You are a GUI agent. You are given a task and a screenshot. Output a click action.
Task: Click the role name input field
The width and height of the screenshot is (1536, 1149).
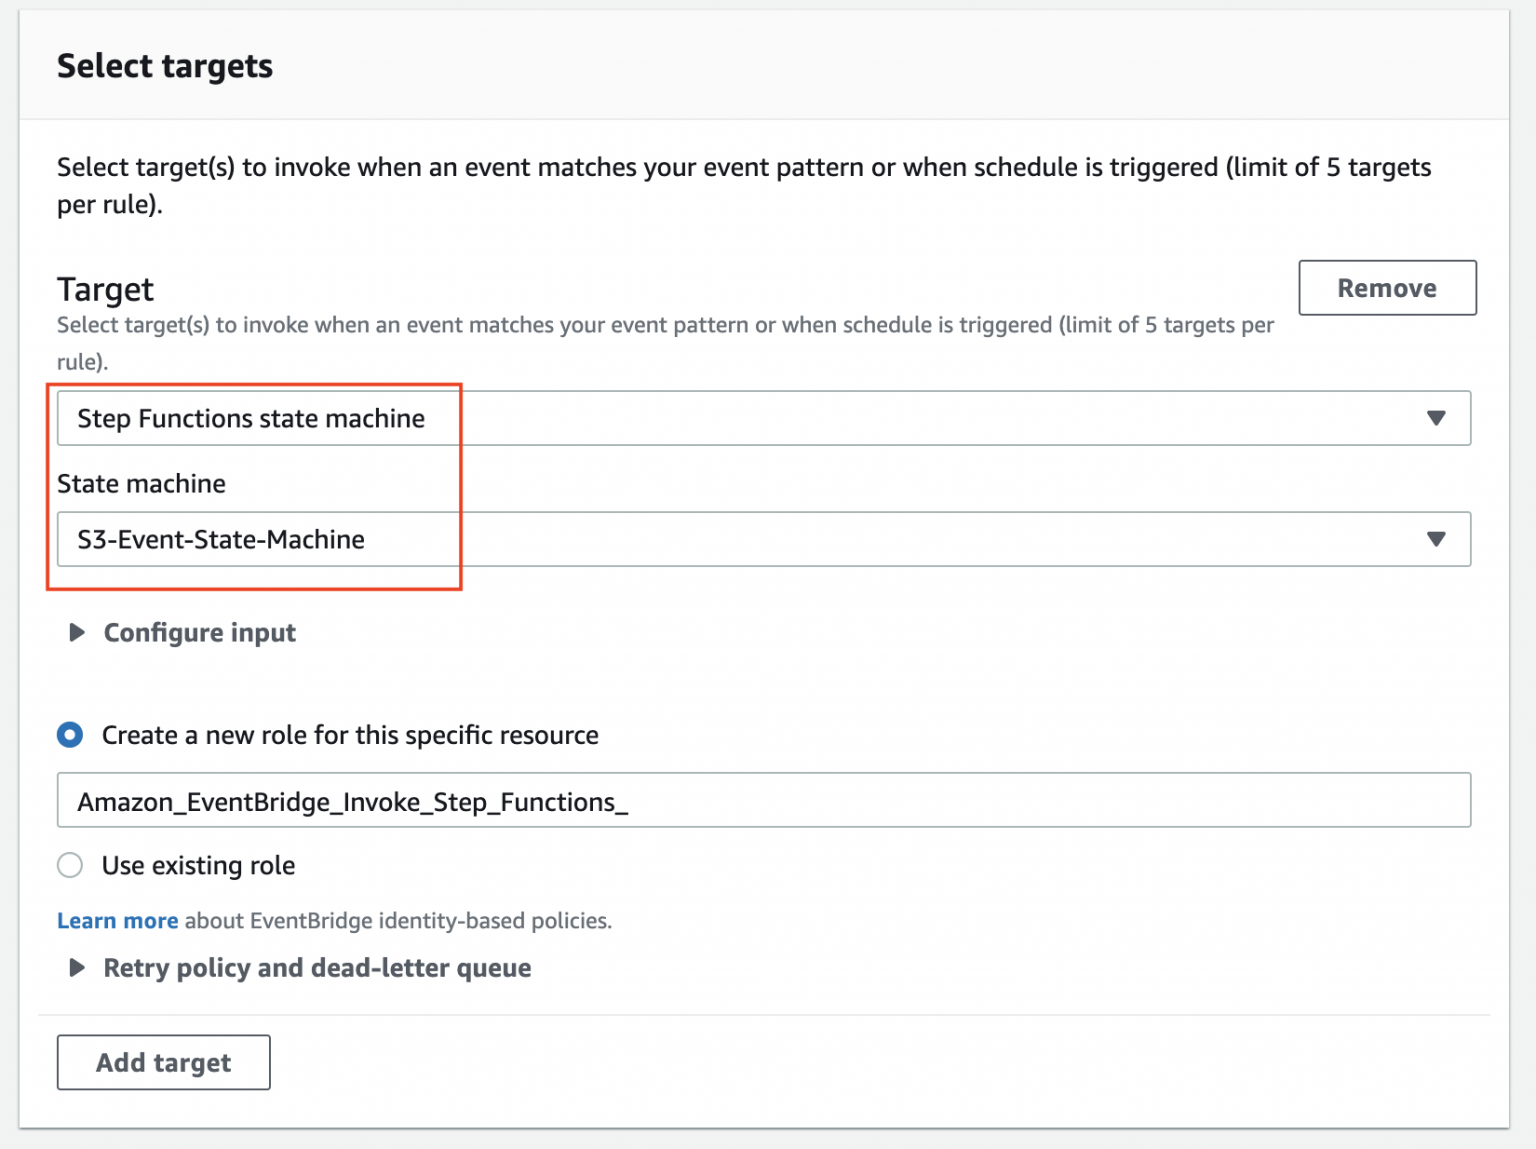pos(764,800)
